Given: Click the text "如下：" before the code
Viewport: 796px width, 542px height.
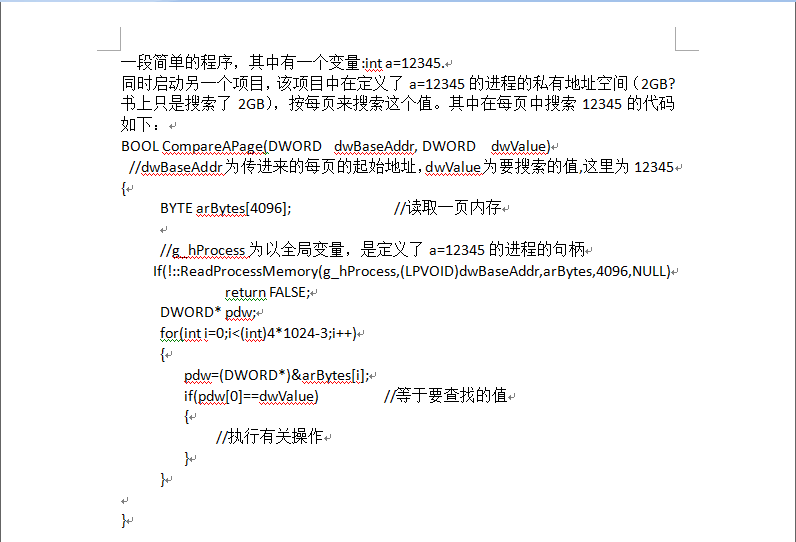Looking at the screenshot, I should point(142,124).
